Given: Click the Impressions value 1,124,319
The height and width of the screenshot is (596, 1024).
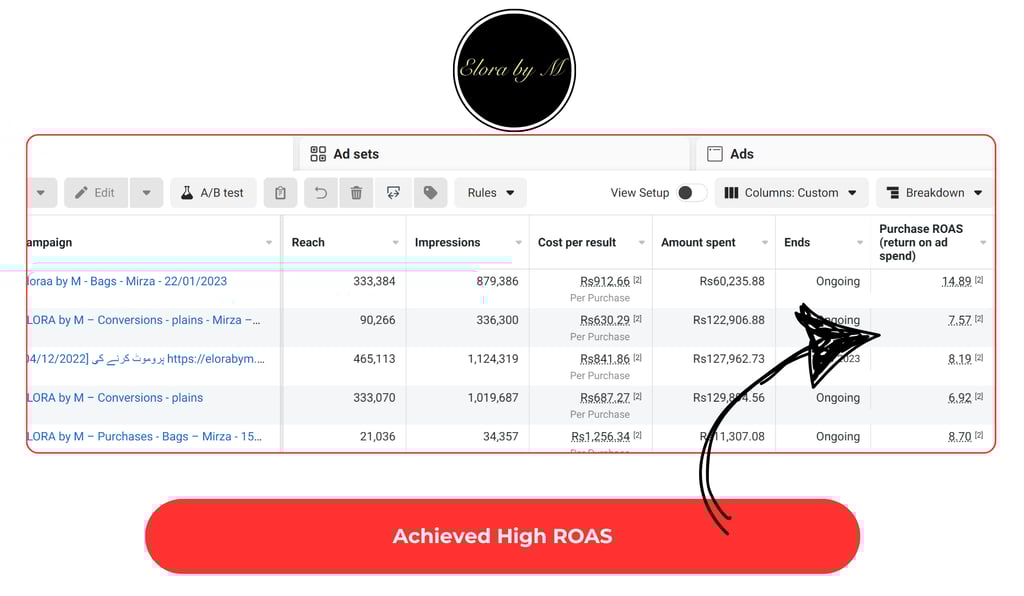Looking at the screenshot, I should 493,358.
